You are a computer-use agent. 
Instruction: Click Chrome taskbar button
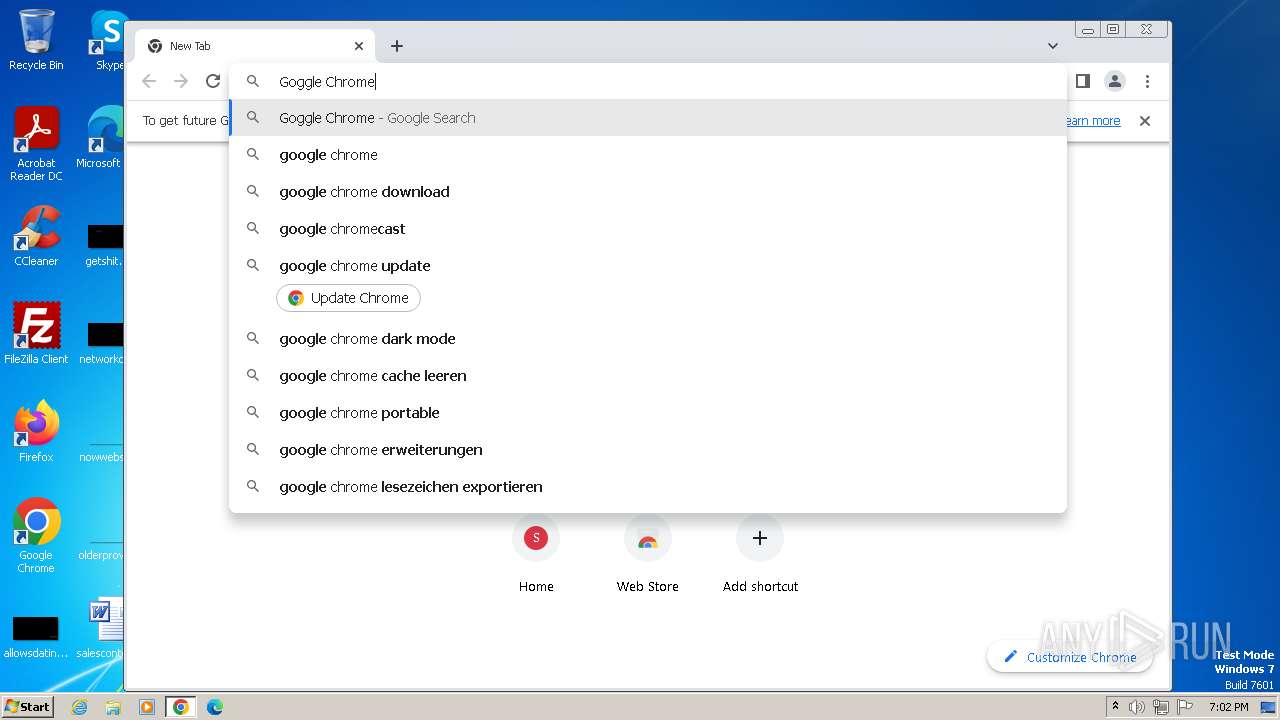pos(181,707)
